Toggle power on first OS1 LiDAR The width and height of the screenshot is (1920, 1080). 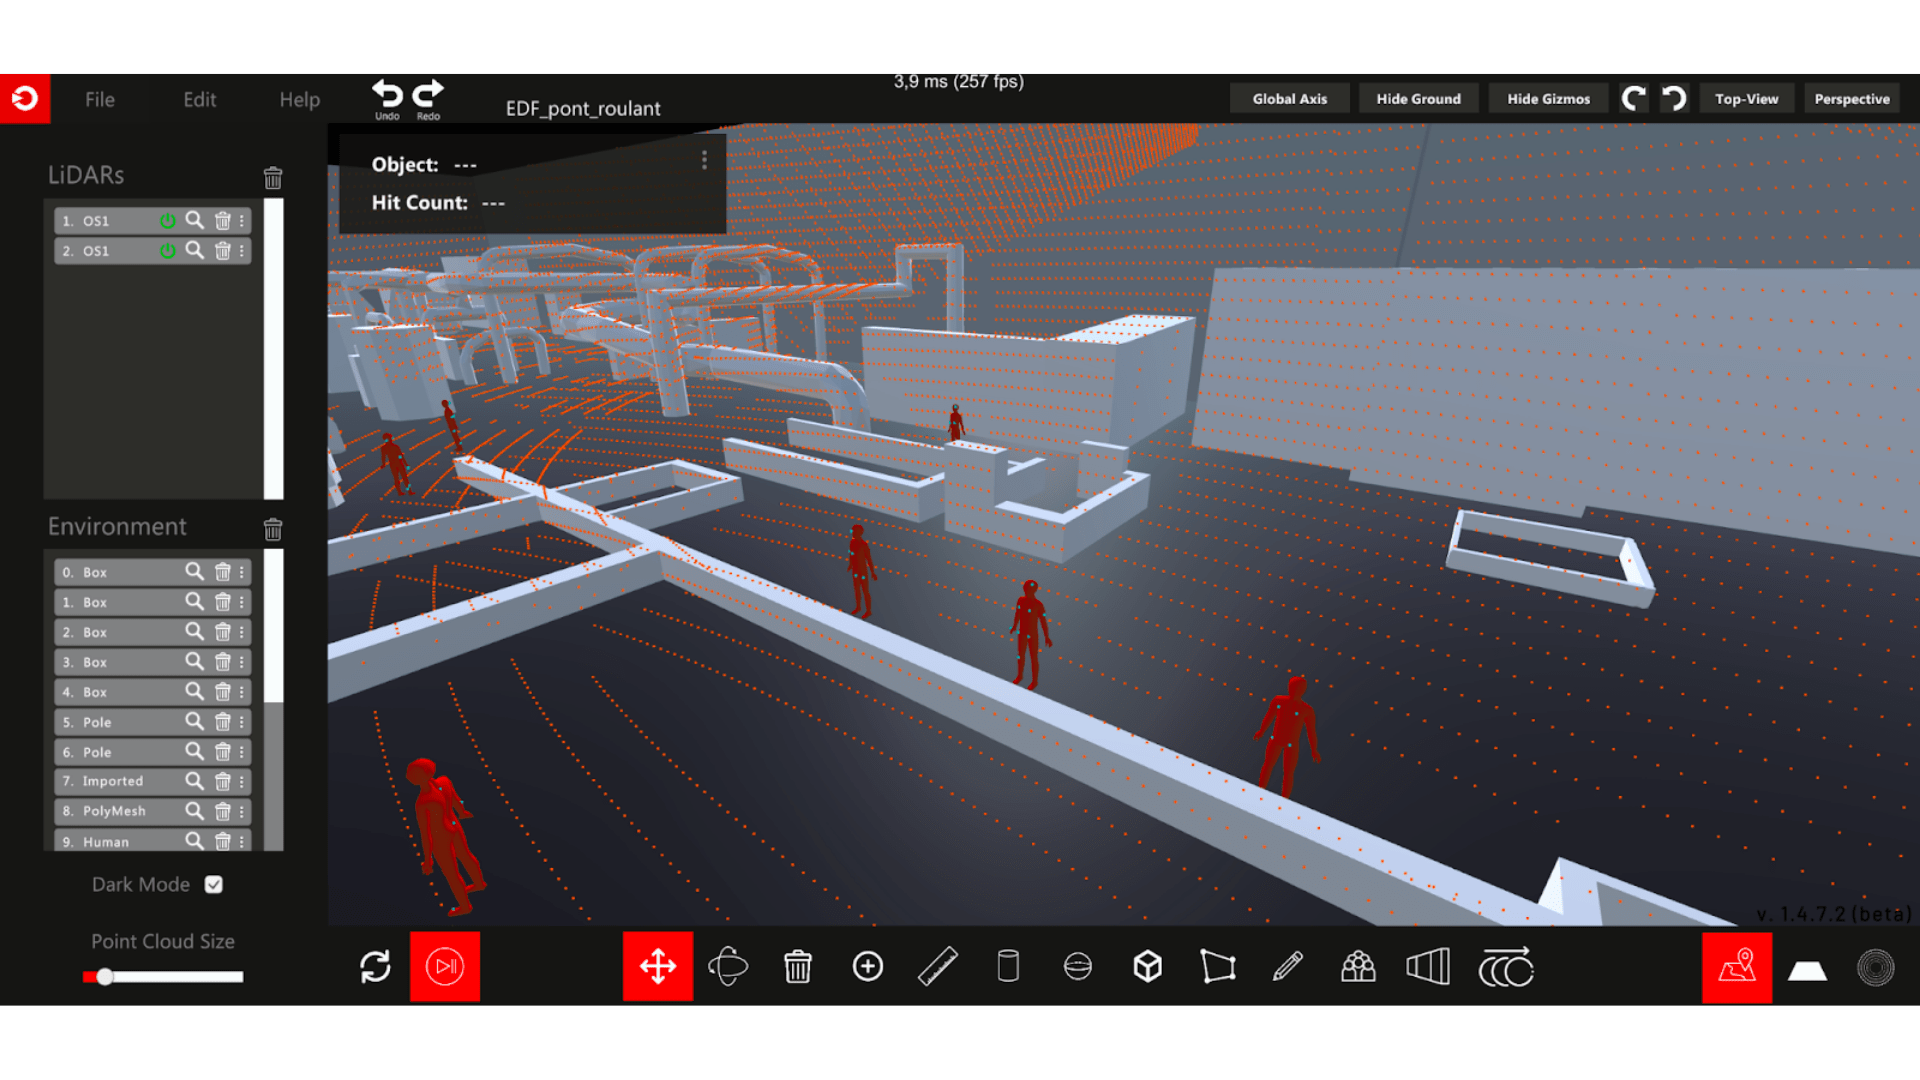[168, 221]
